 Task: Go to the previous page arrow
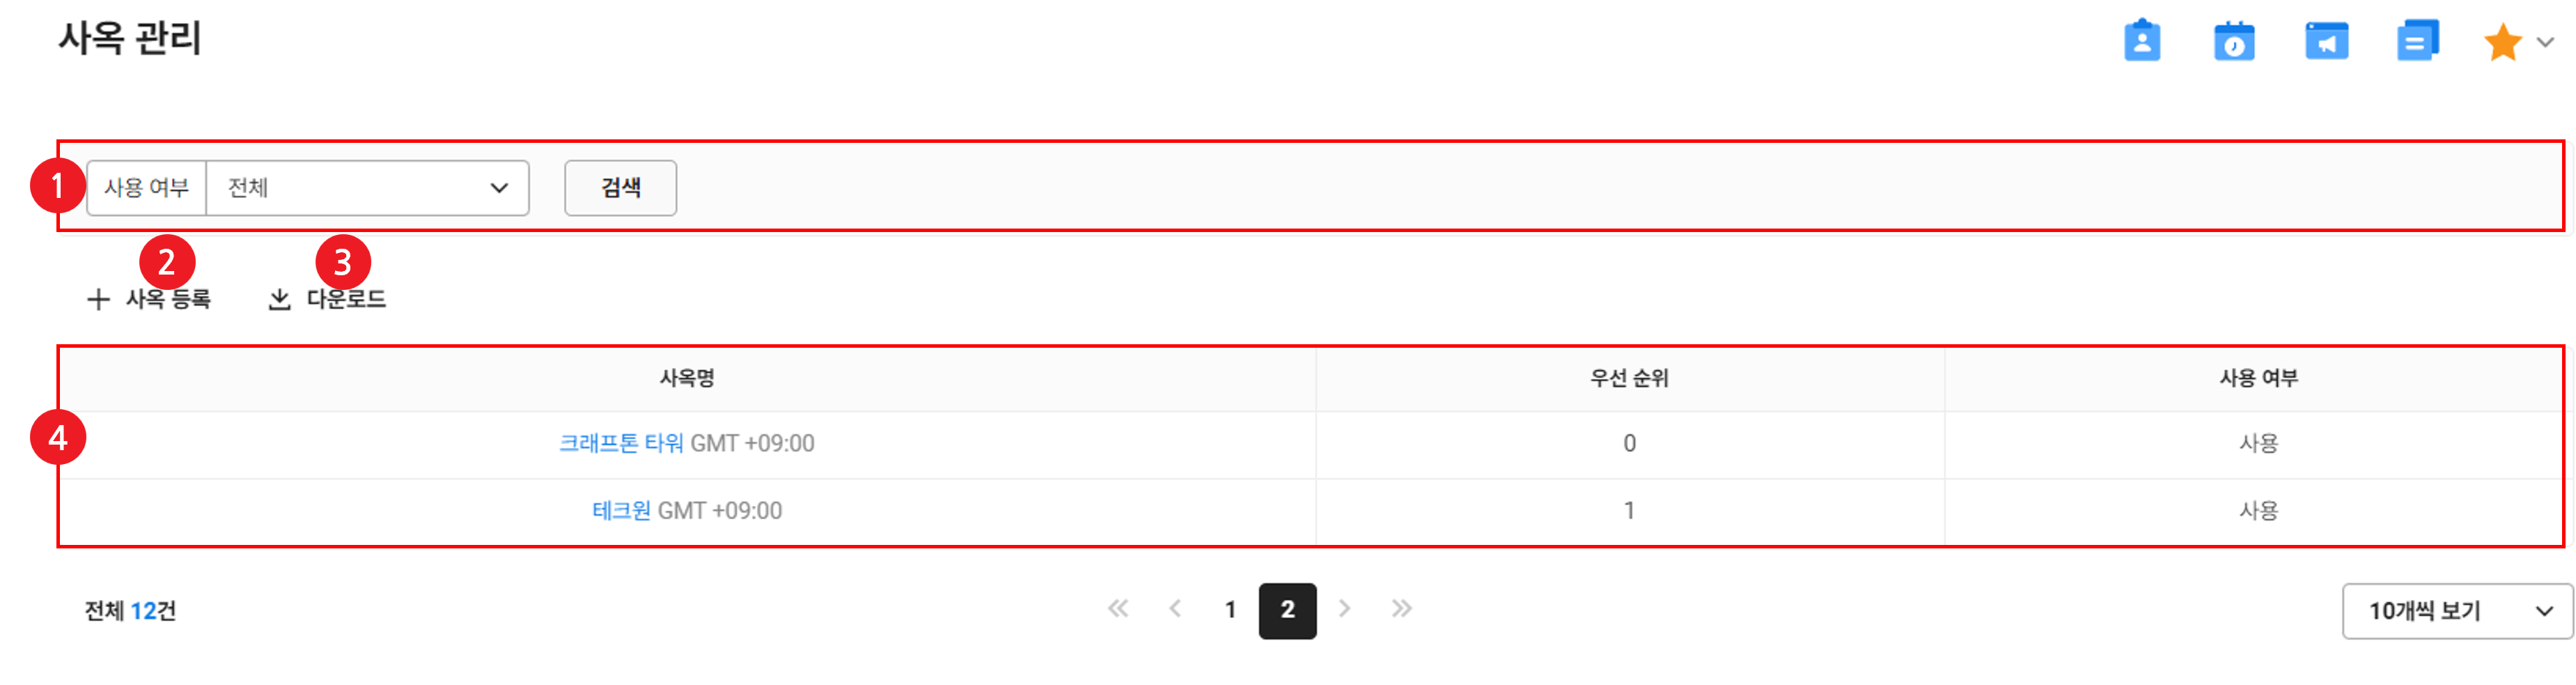(1175, 608)
